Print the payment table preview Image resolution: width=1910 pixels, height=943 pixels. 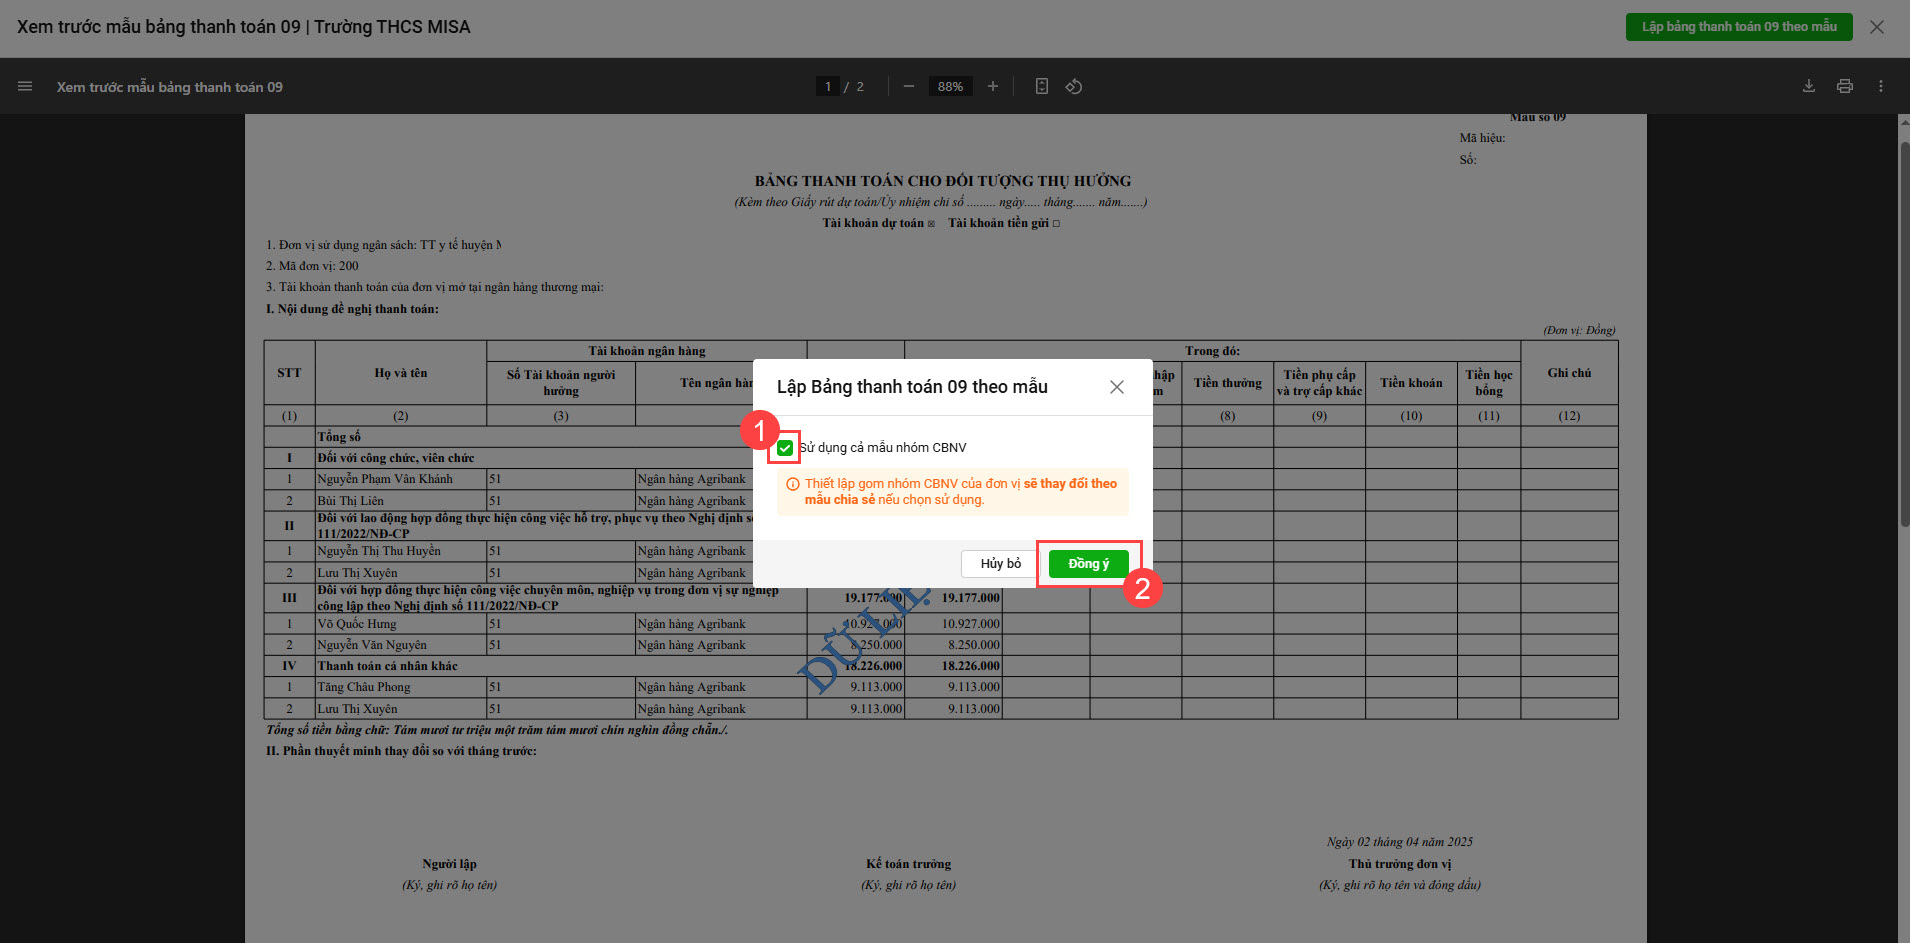tap(1845, 86)
